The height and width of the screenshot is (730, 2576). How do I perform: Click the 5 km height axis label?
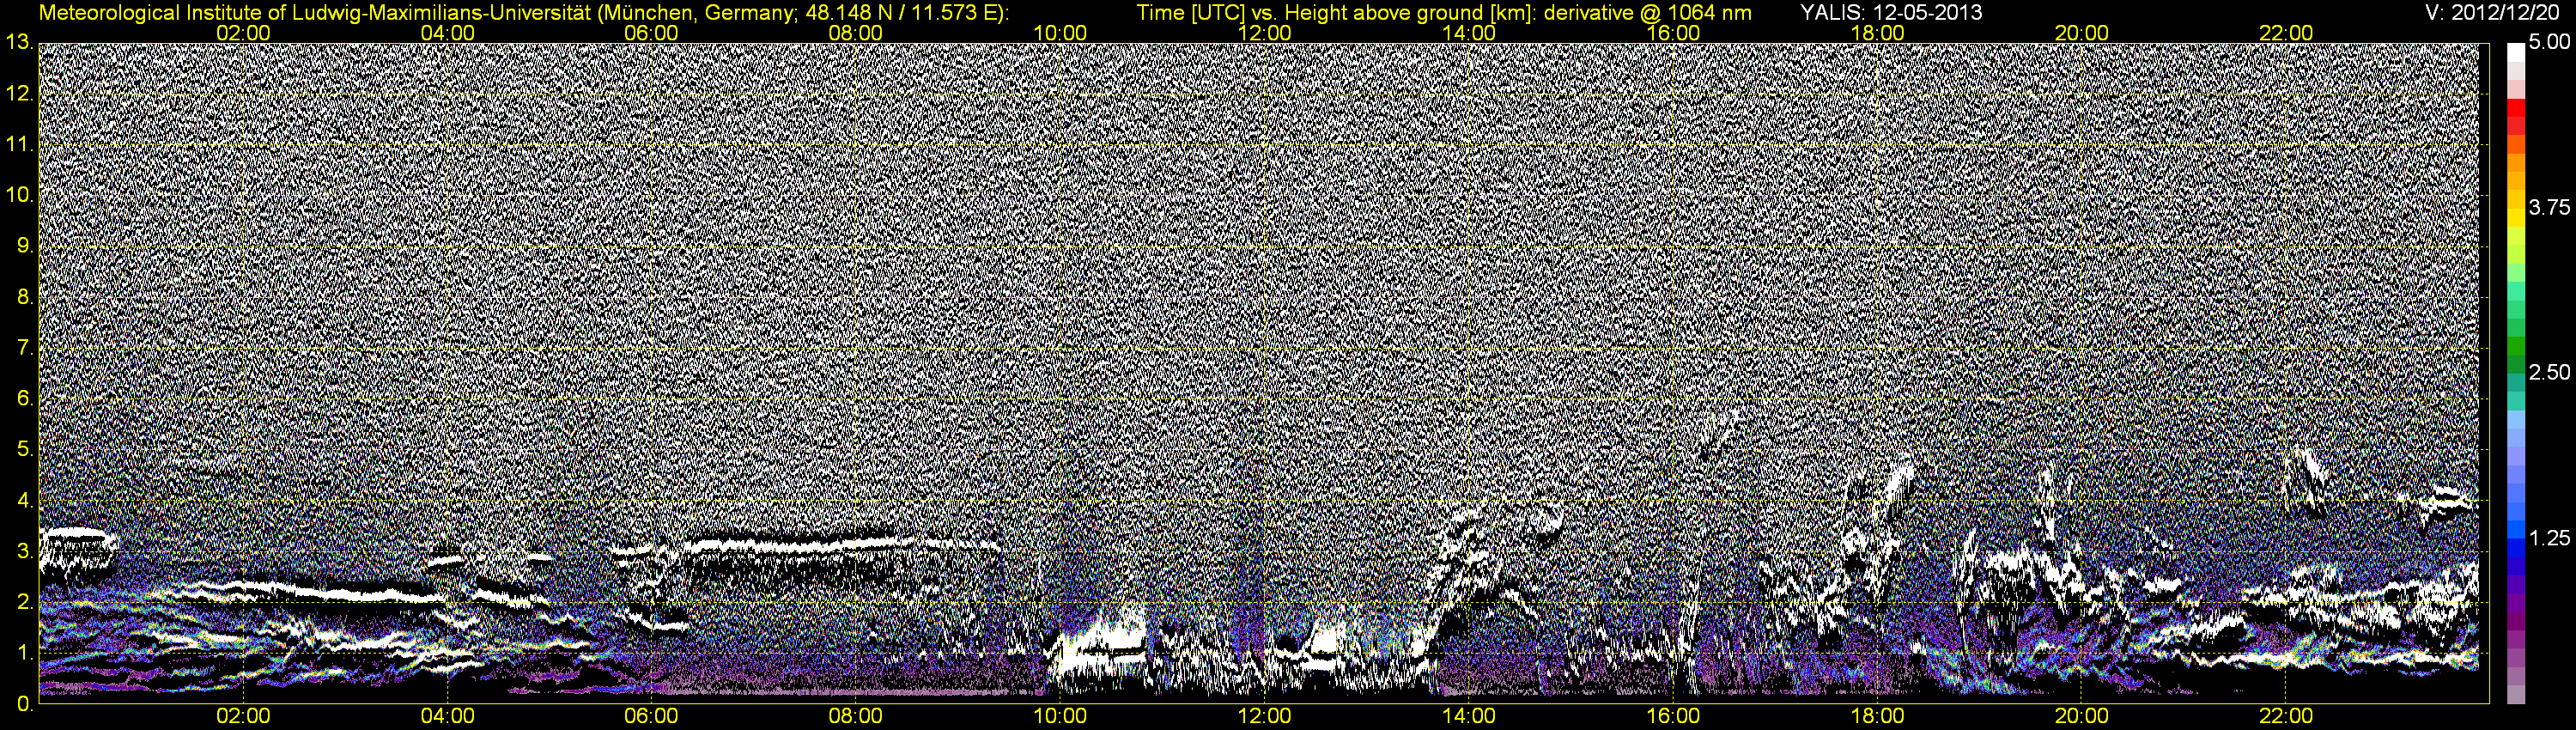click(24, 450)
